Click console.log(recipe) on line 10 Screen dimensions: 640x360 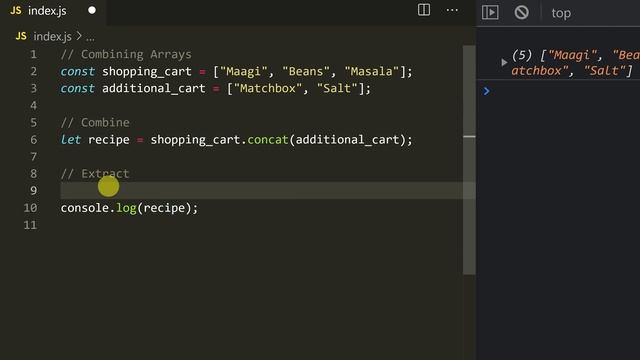point(129,208)
